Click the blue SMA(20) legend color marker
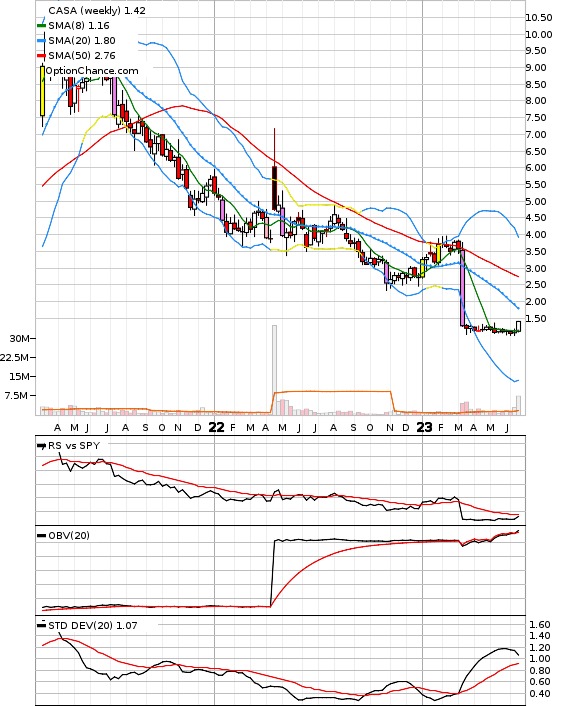This screenshot has width=566, height=706. coord(41,41)
